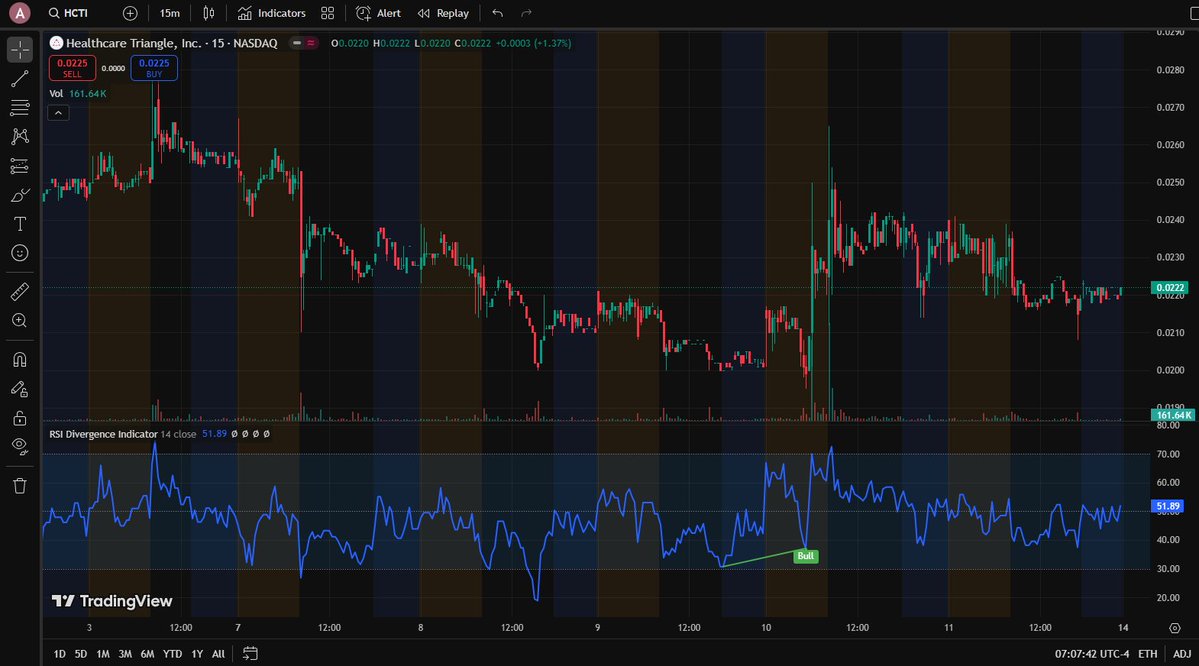
Task: Collapse the indicator legend chevron
Action: tap(58, 112)
